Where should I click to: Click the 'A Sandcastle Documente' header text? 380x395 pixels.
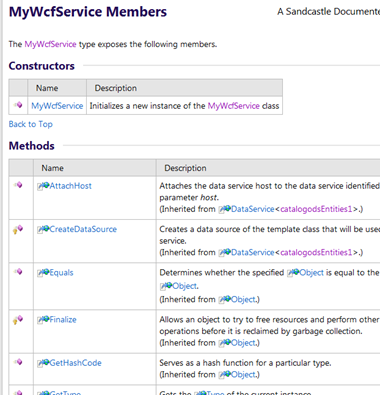pos(328,12)
